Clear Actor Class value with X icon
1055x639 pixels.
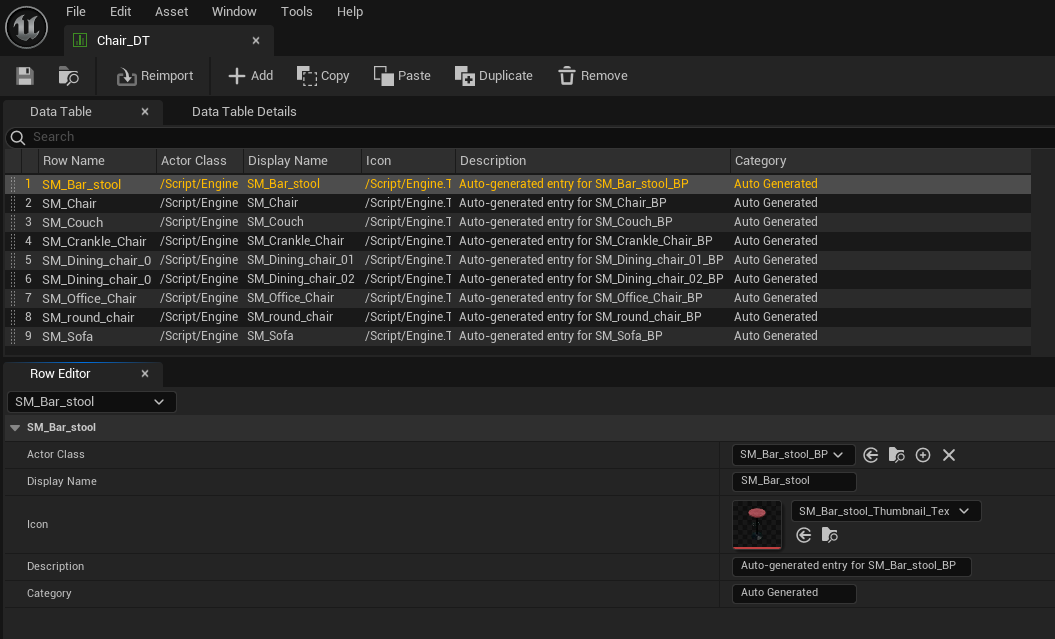(x=949, y=455)
